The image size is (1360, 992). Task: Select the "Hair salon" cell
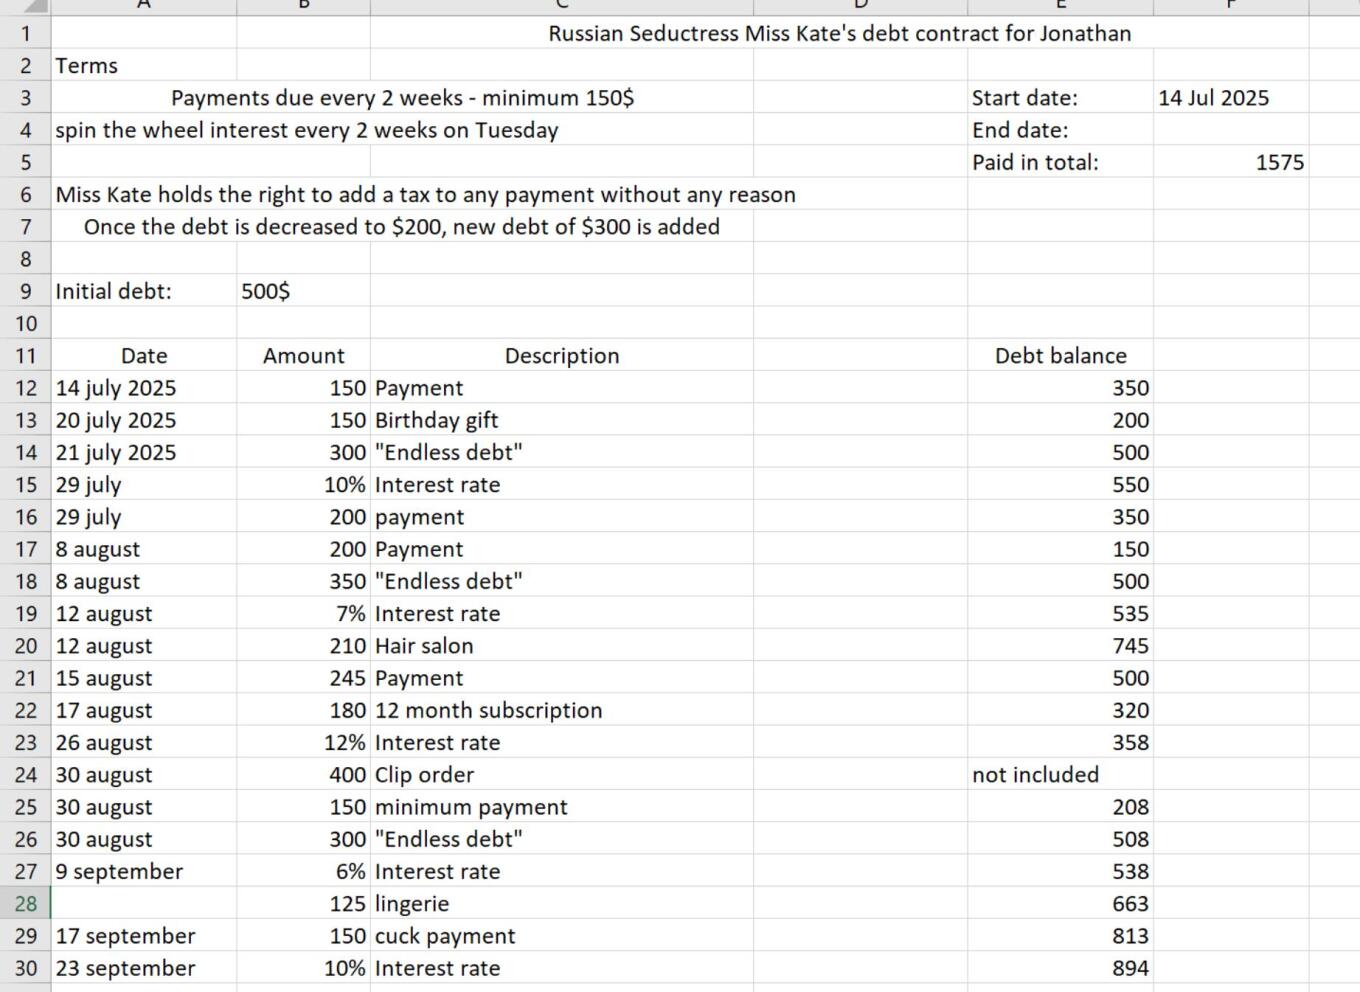click(424, 646)
